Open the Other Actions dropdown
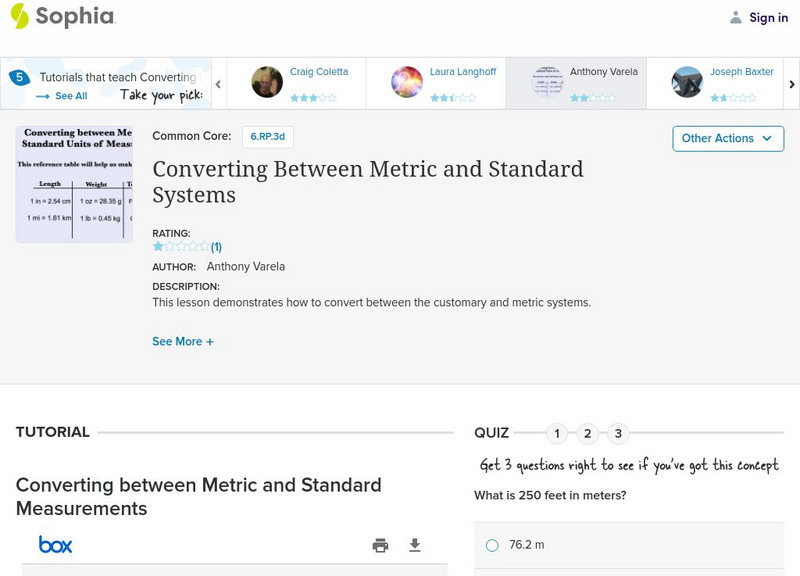Screen dimensions: 800x576 click(x=727, y=138)
